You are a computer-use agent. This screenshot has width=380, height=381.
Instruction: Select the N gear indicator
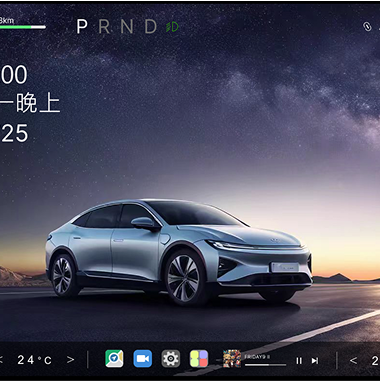point(127,26)
